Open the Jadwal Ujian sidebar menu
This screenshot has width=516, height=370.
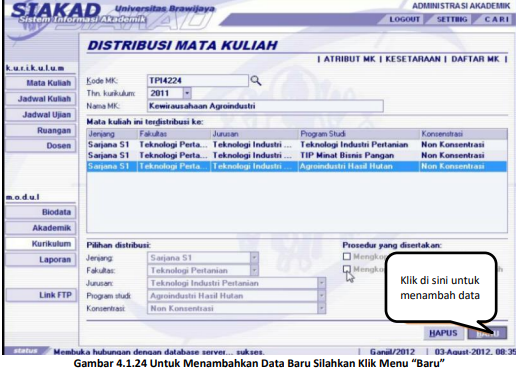41,115
